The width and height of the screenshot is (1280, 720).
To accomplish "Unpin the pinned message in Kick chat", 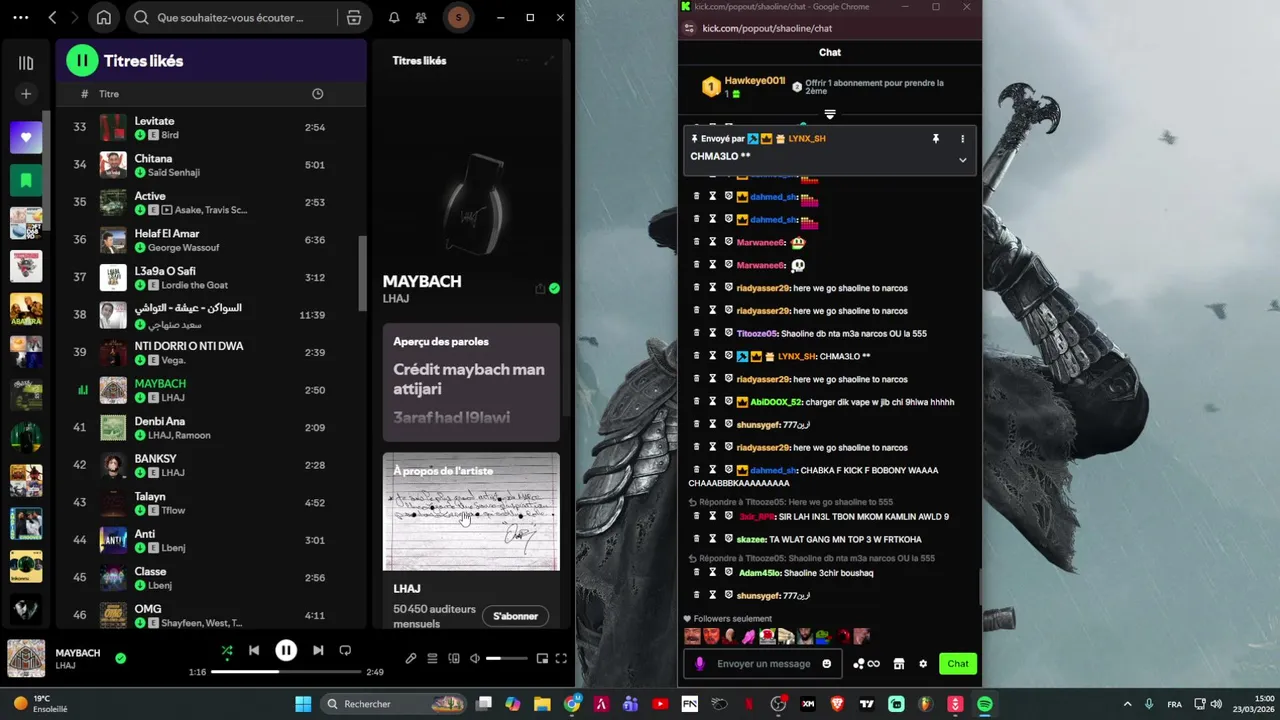I will coord(936,139).
